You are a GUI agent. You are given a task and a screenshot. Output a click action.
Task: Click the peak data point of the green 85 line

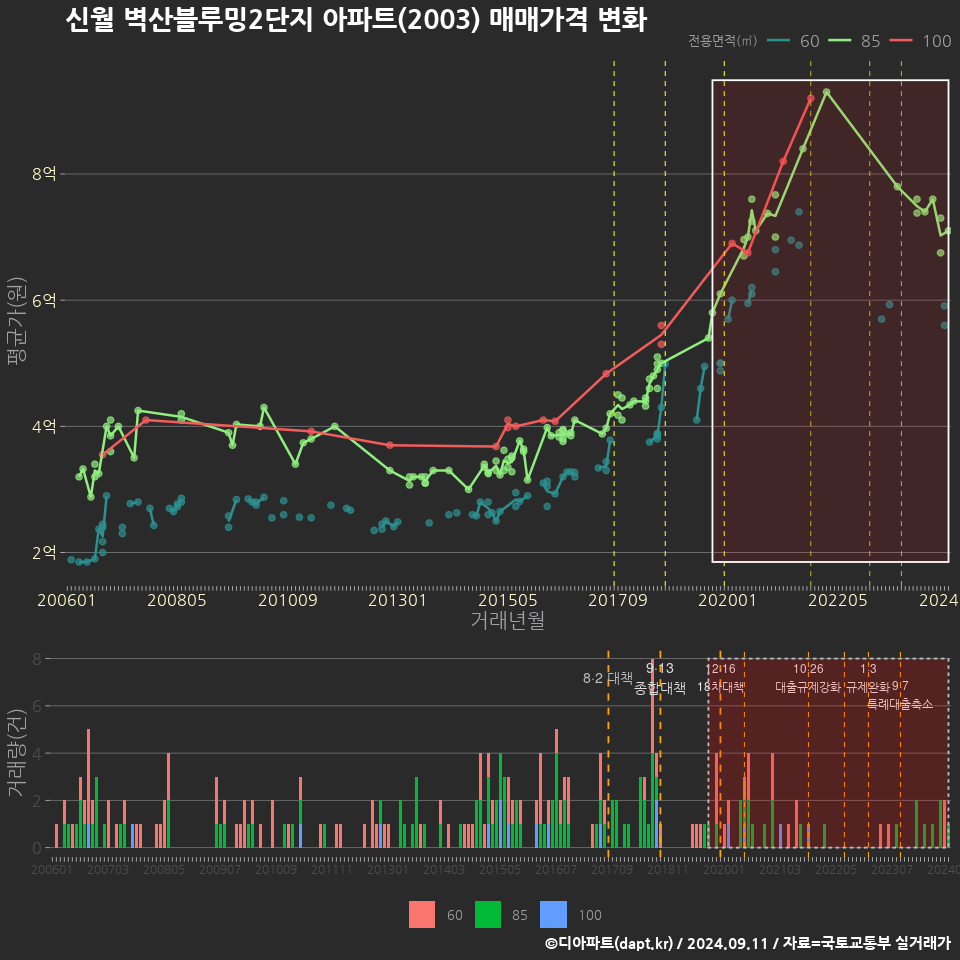point(827,92)
